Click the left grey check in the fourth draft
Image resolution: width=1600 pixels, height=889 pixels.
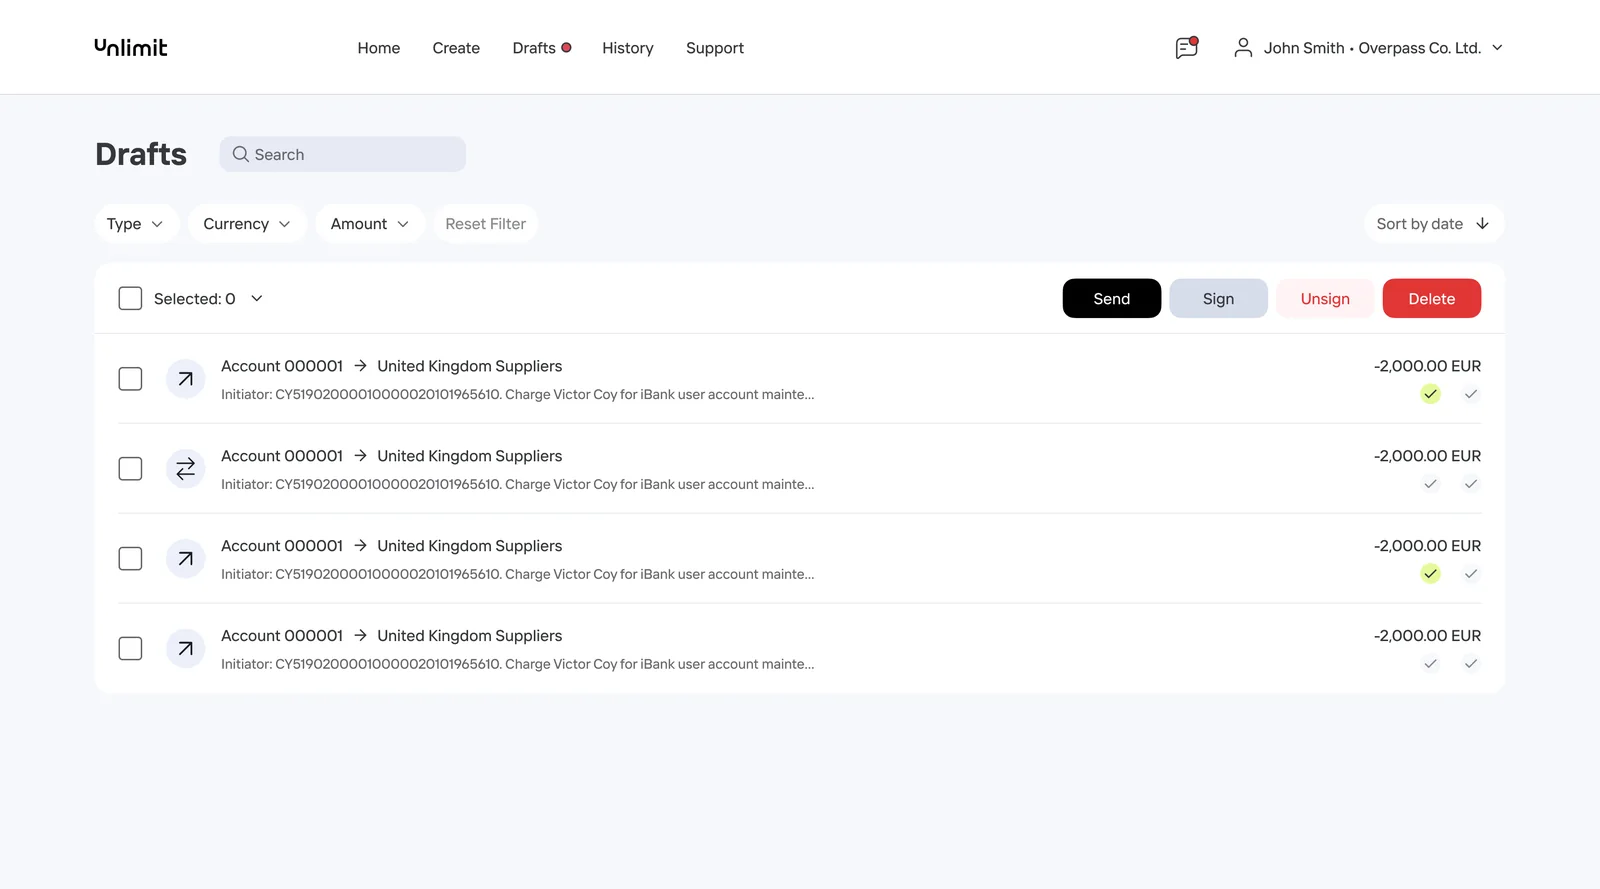1431,664
